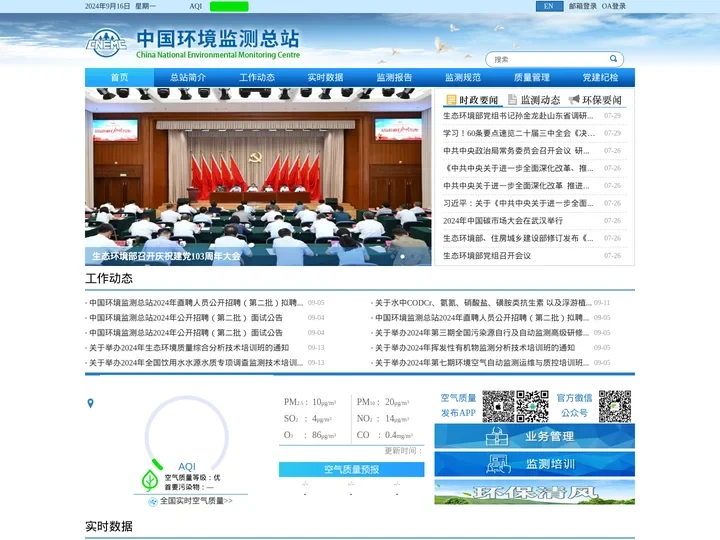The height and width of the screenshot is (540, 720).
Task: Click the green leaf air quality icon
Action: pos(150,481)
